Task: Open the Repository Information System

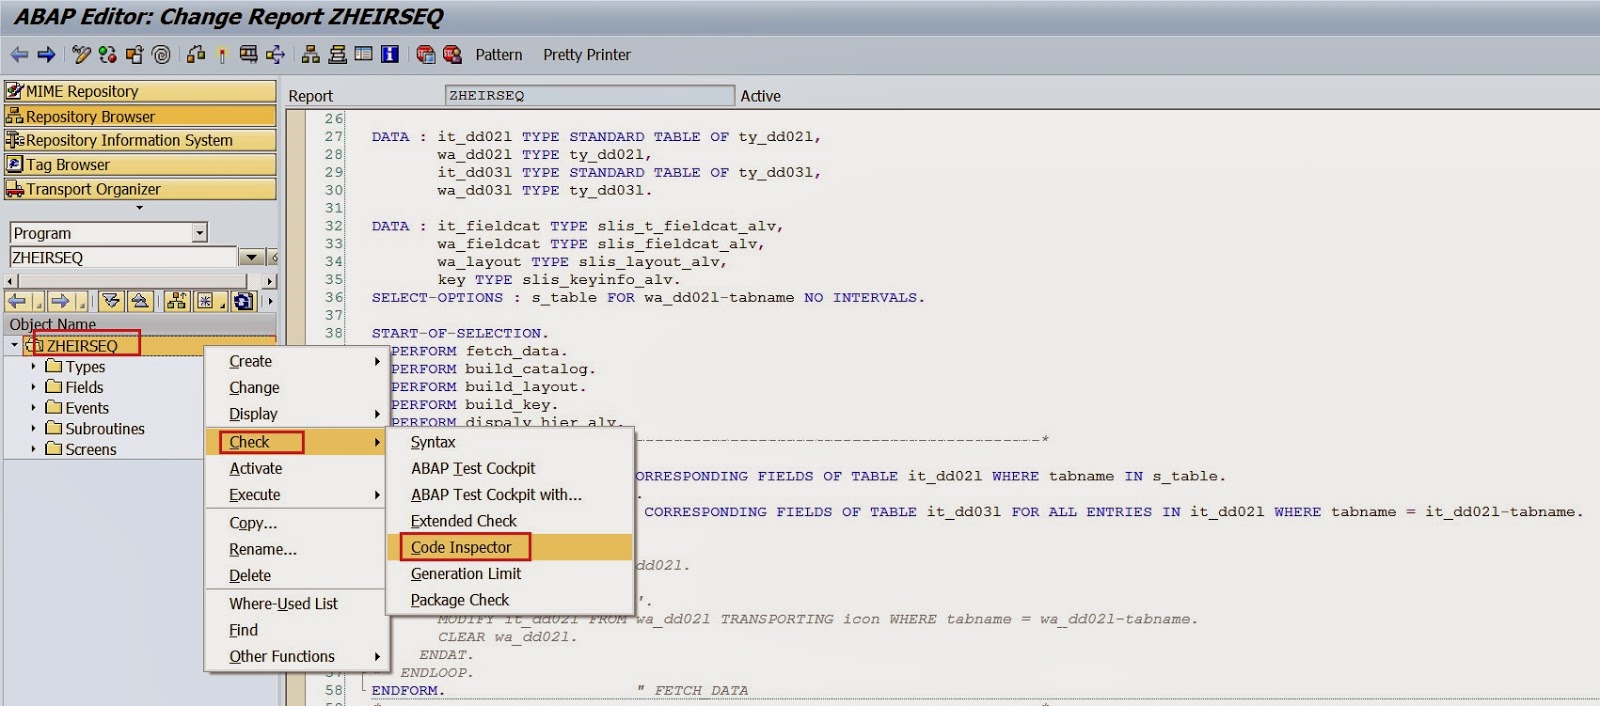Action: coord(140,140)
